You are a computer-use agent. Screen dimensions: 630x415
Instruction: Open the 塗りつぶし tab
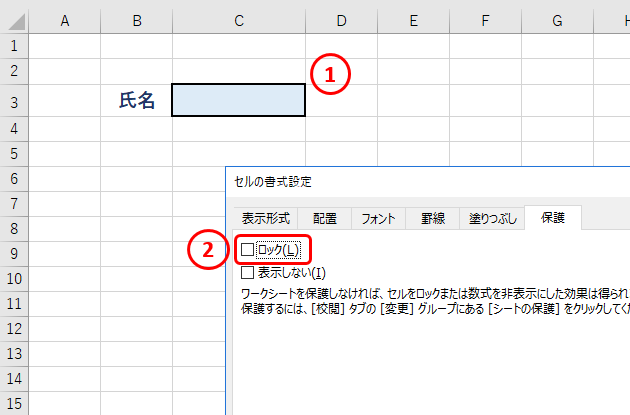pyautogui.click(x=492, y=219)
